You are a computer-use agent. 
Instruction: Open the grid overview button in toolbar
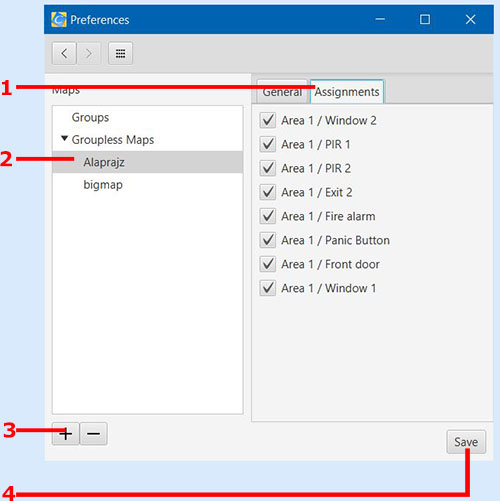tap(120, 53)
